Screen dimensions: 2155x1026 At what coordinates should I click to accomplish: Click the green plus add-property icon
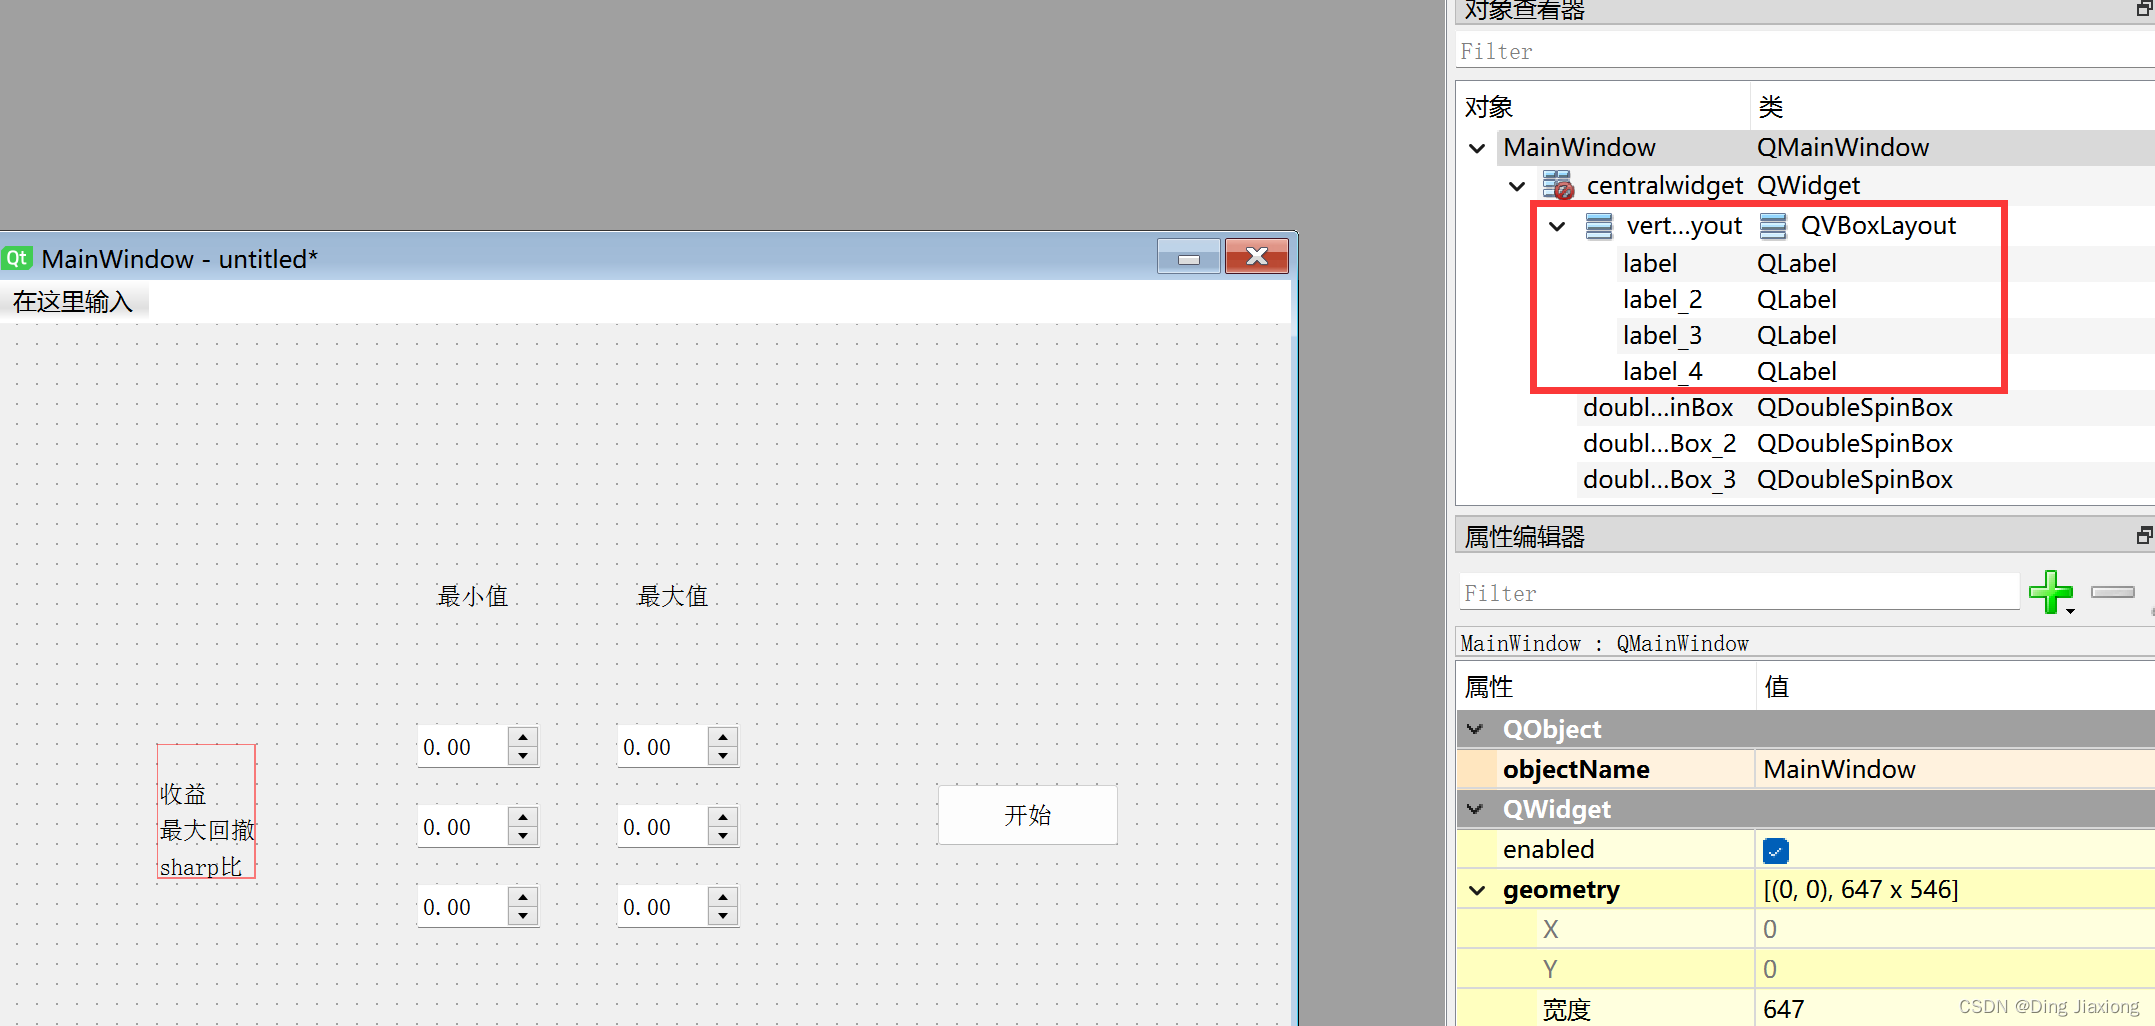pos(2050,592)
